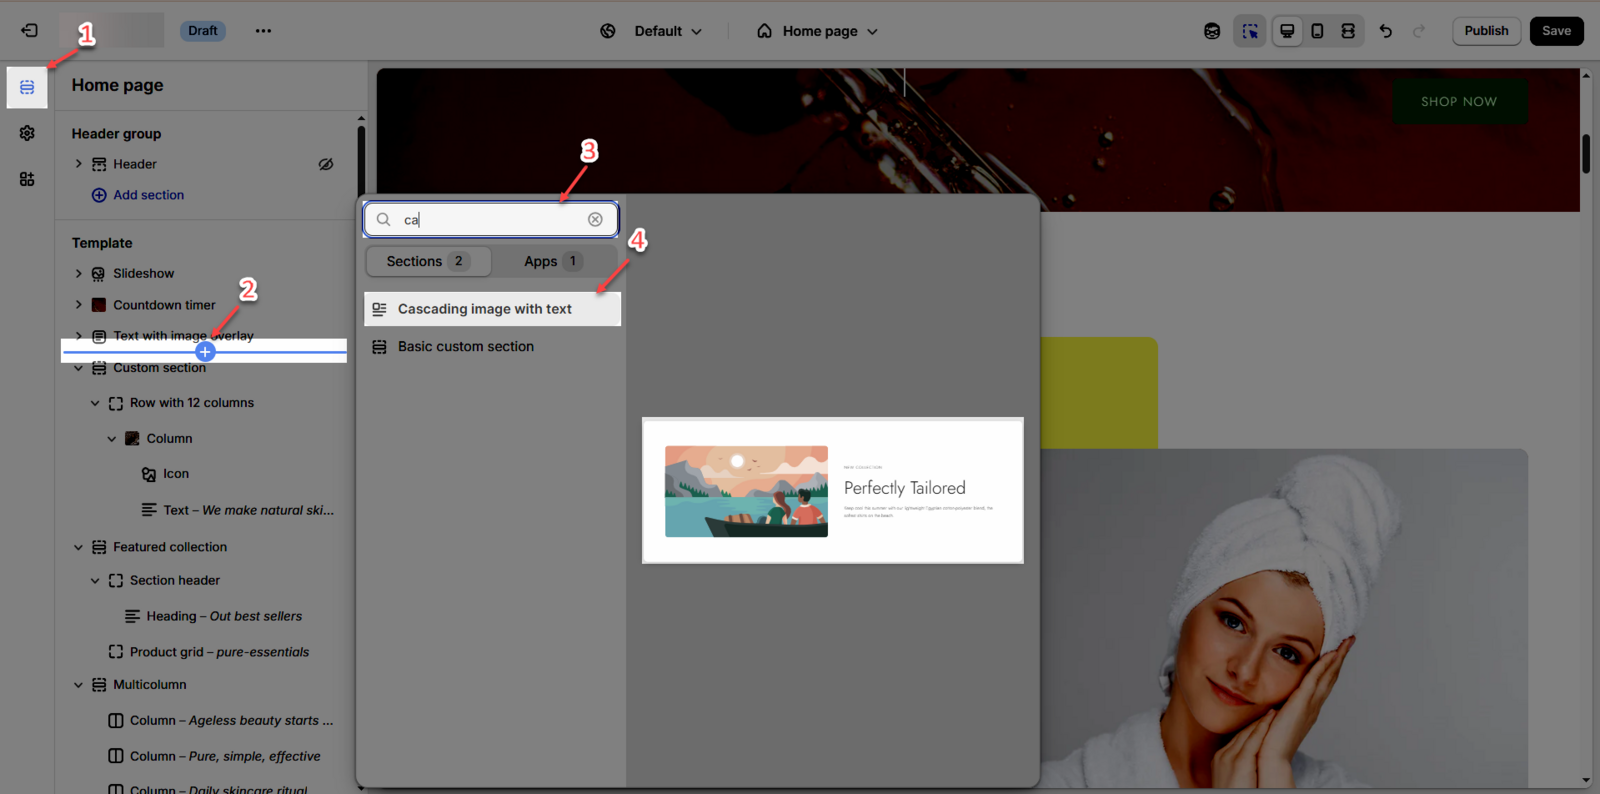Collapse the Featured collection section
This screenshot has height=794, width=1600.
point(79,547)
